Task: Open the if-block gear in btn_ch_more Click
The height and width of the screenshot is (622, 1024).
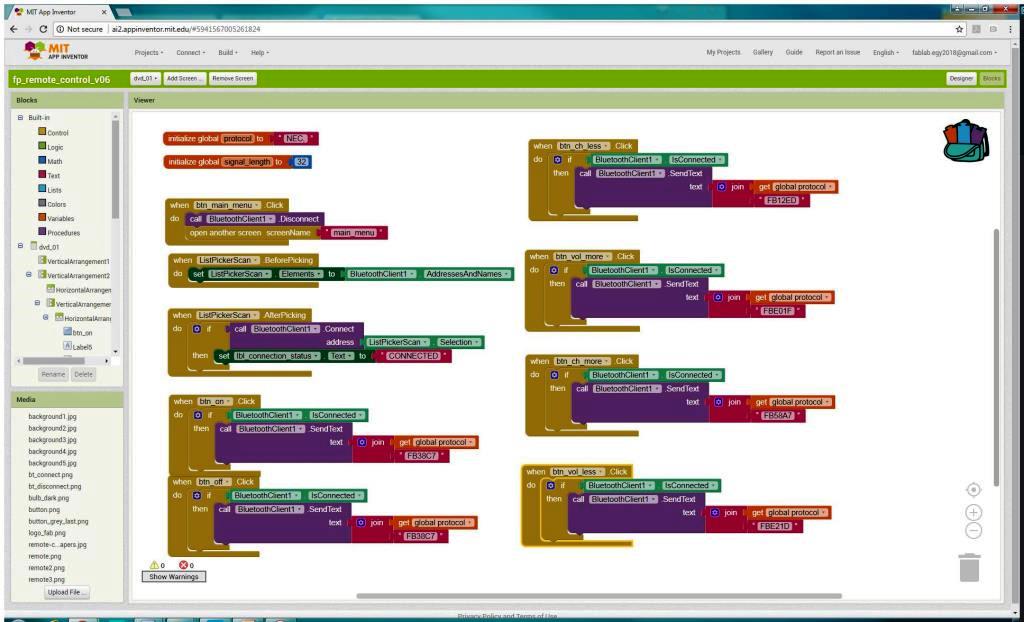Action: (554, 375)
